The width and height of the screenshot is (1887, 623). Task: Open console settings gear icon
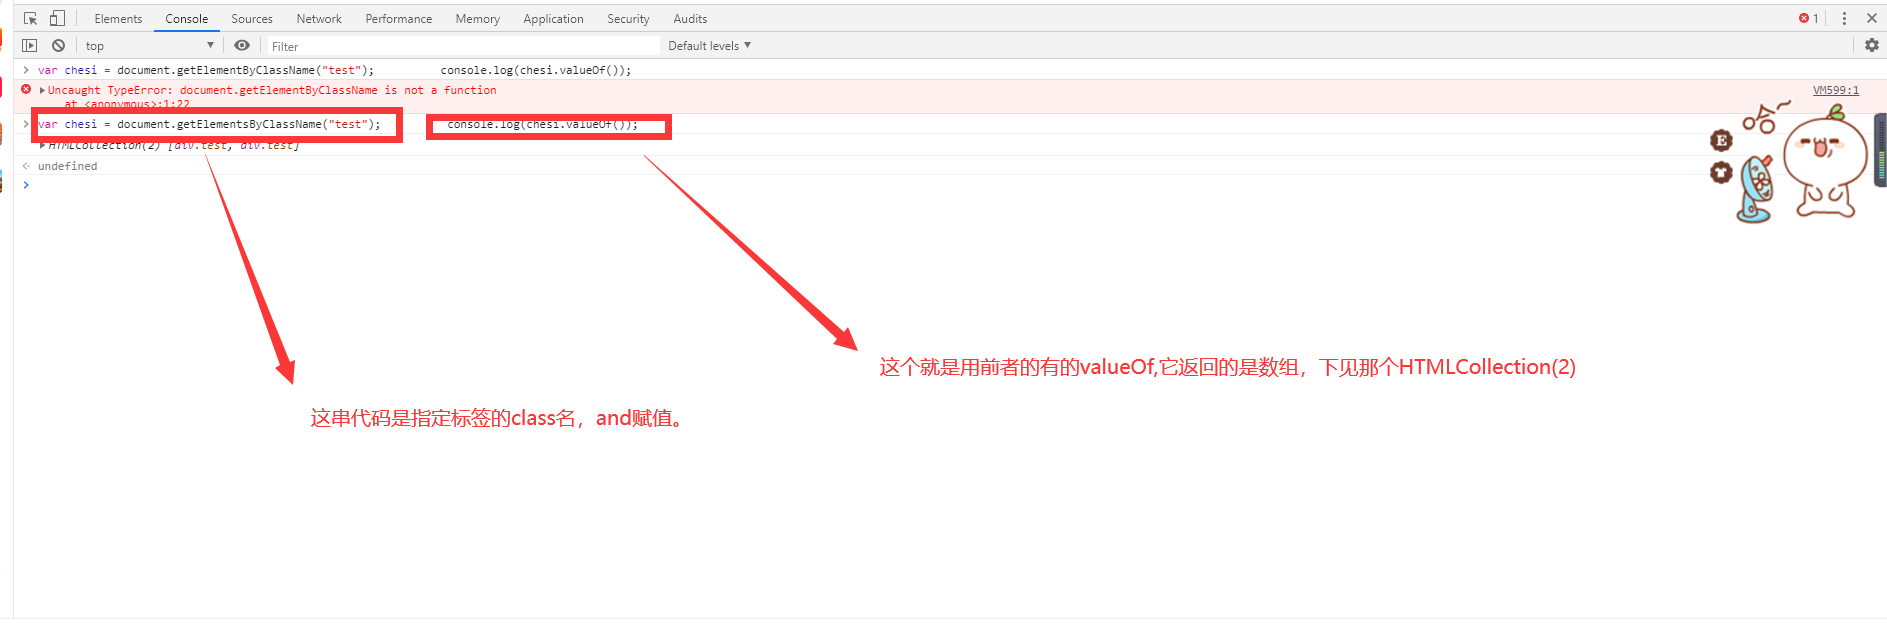[x=1872, y=45]
